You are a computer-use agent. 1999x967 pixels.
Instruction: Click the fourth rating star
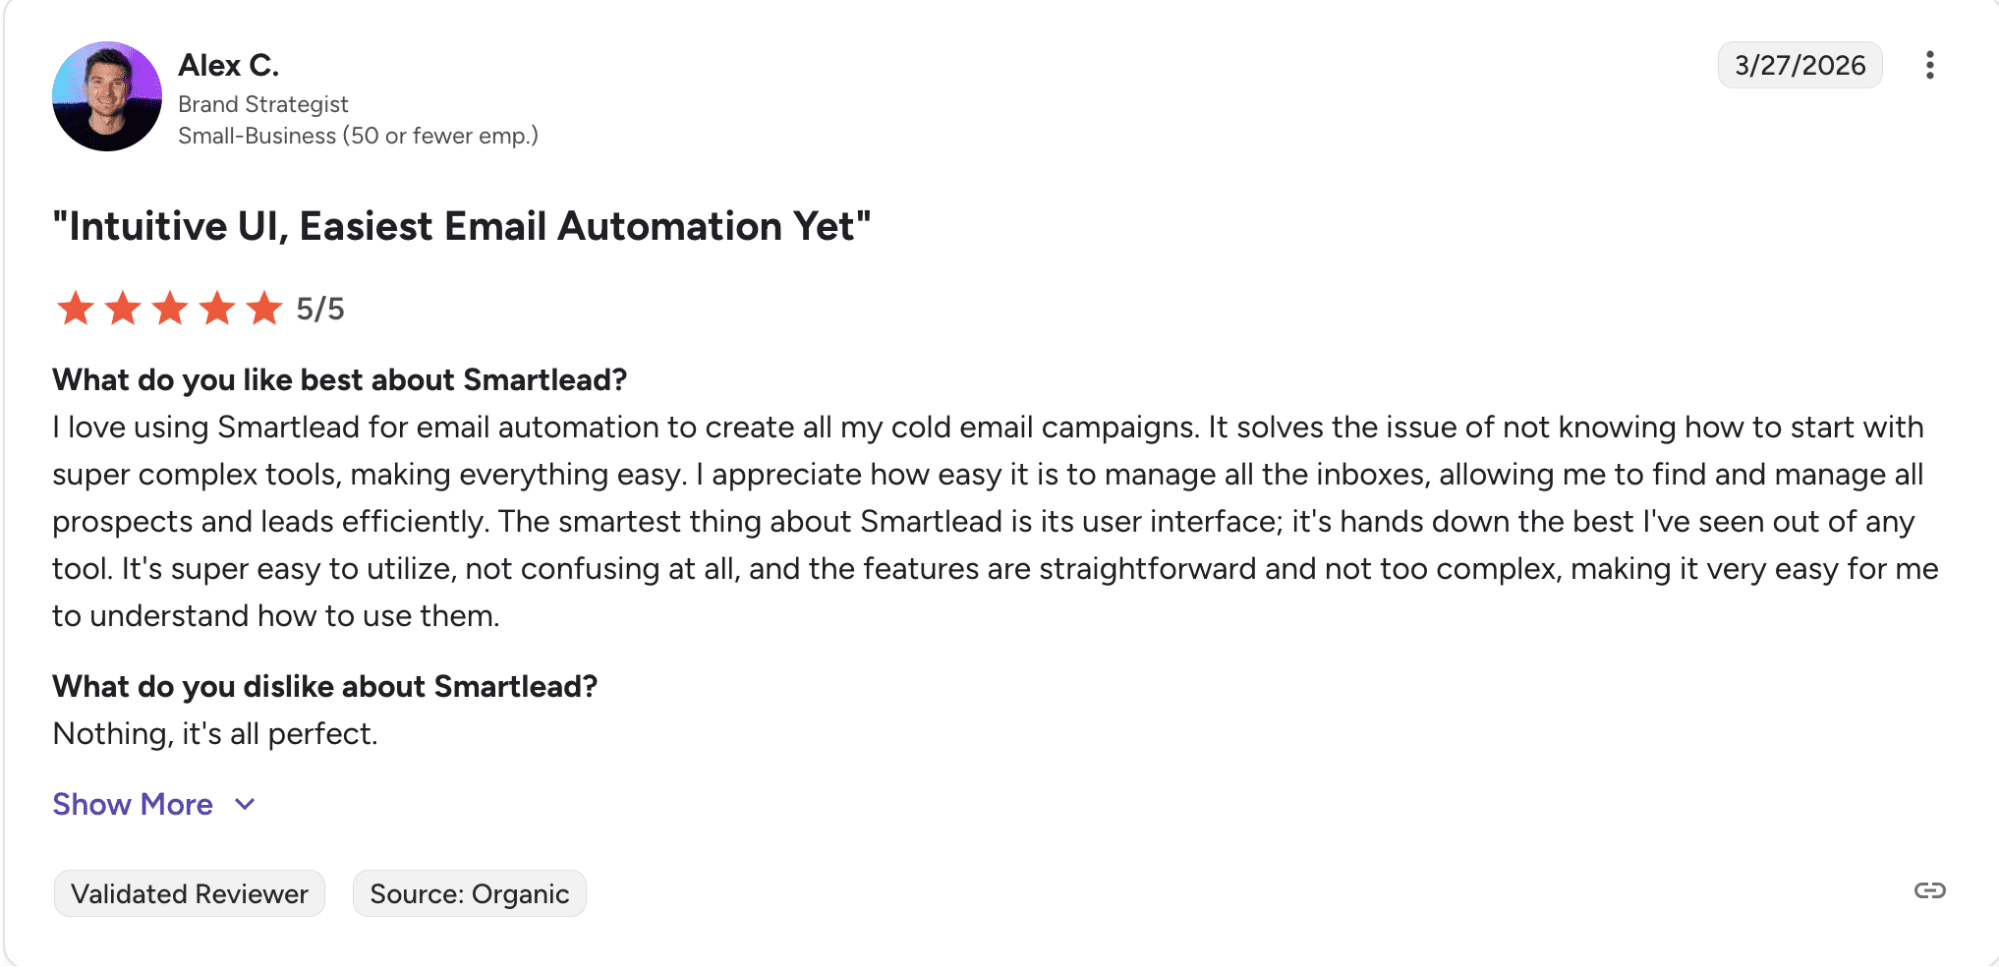217,309
